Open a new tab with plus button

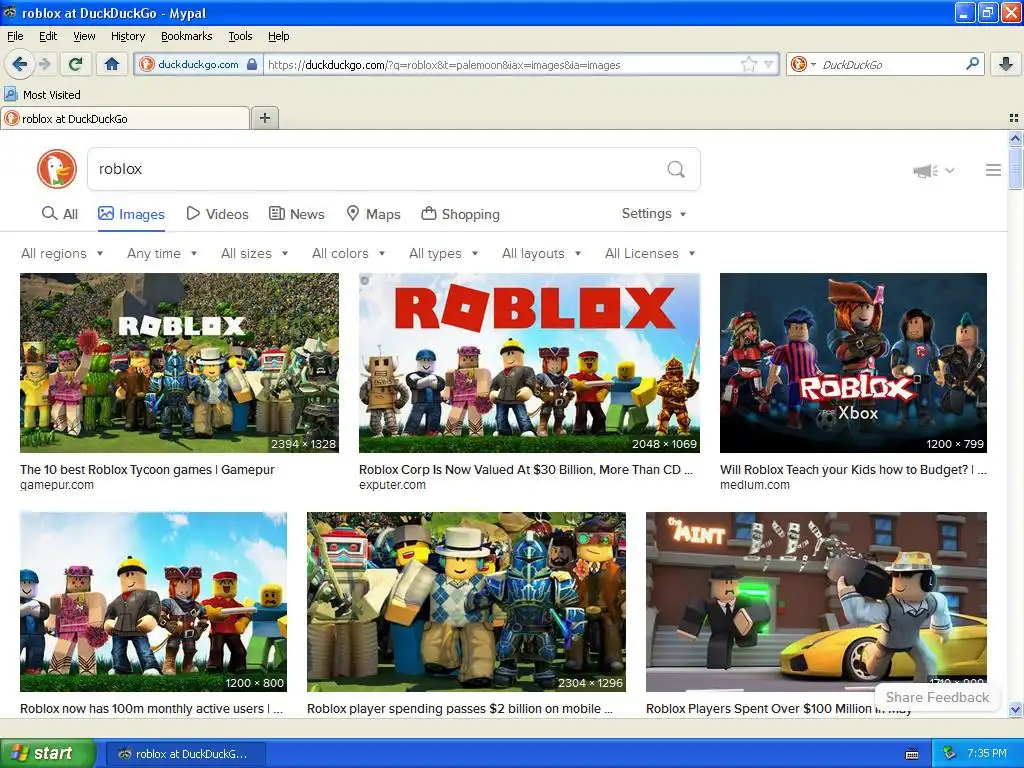click(264, 118)
